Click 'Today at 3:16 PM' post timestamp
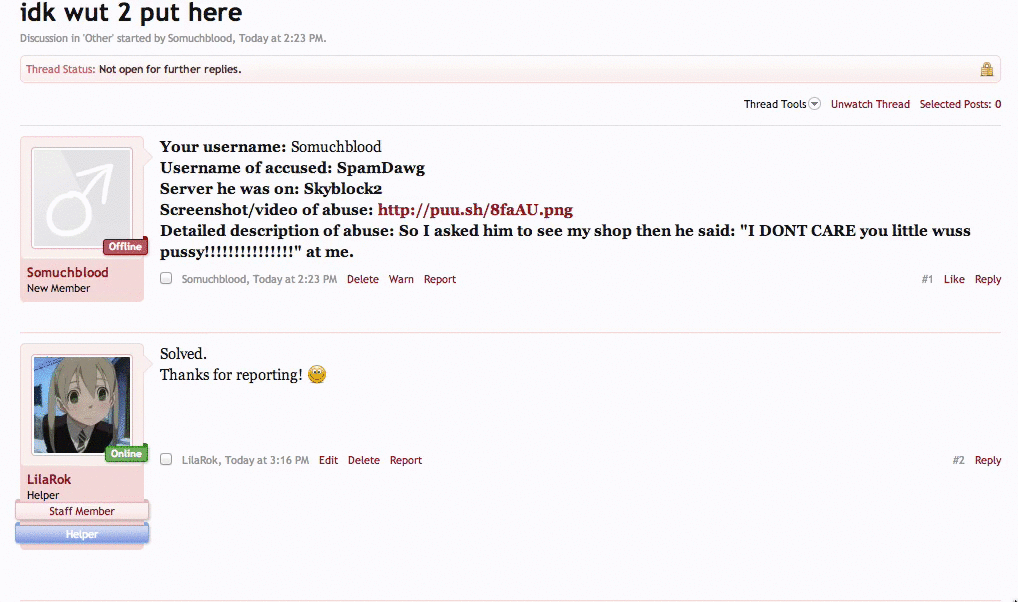 [267, 460]
